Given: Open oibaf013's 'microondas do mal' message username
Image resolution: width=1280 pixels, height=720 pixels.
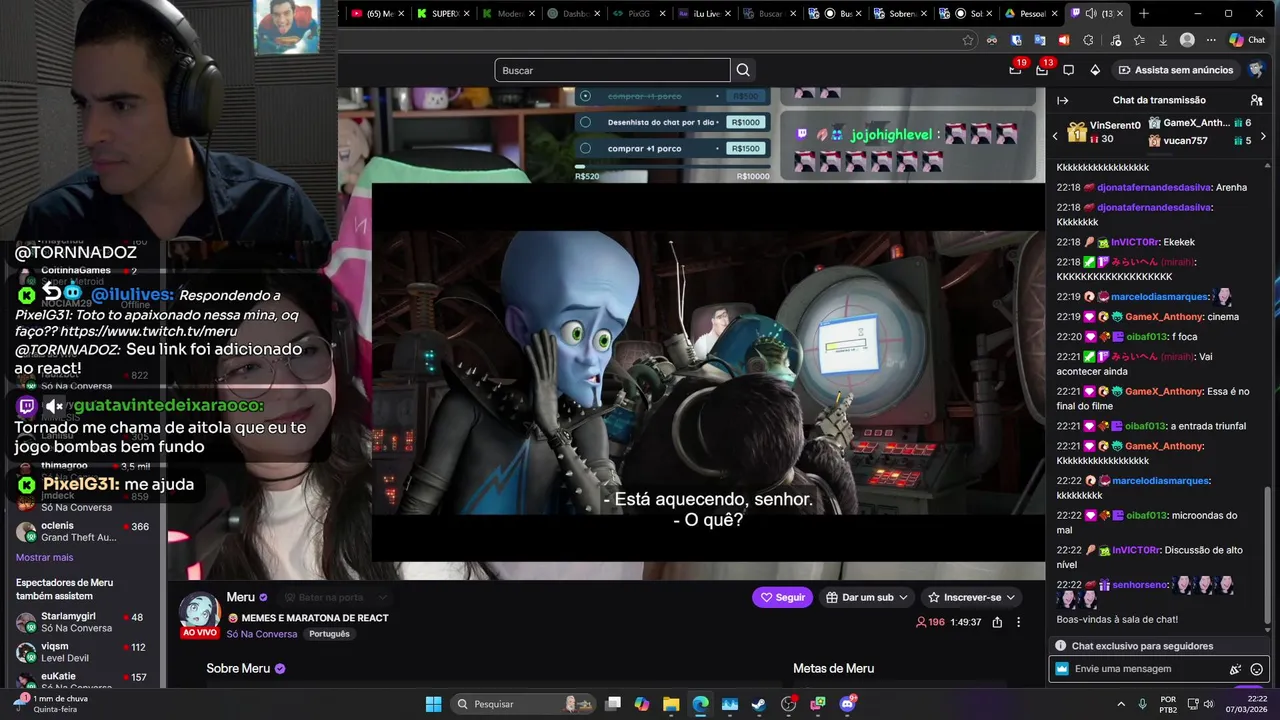Looking at the screenshot, I should 1146,516.
